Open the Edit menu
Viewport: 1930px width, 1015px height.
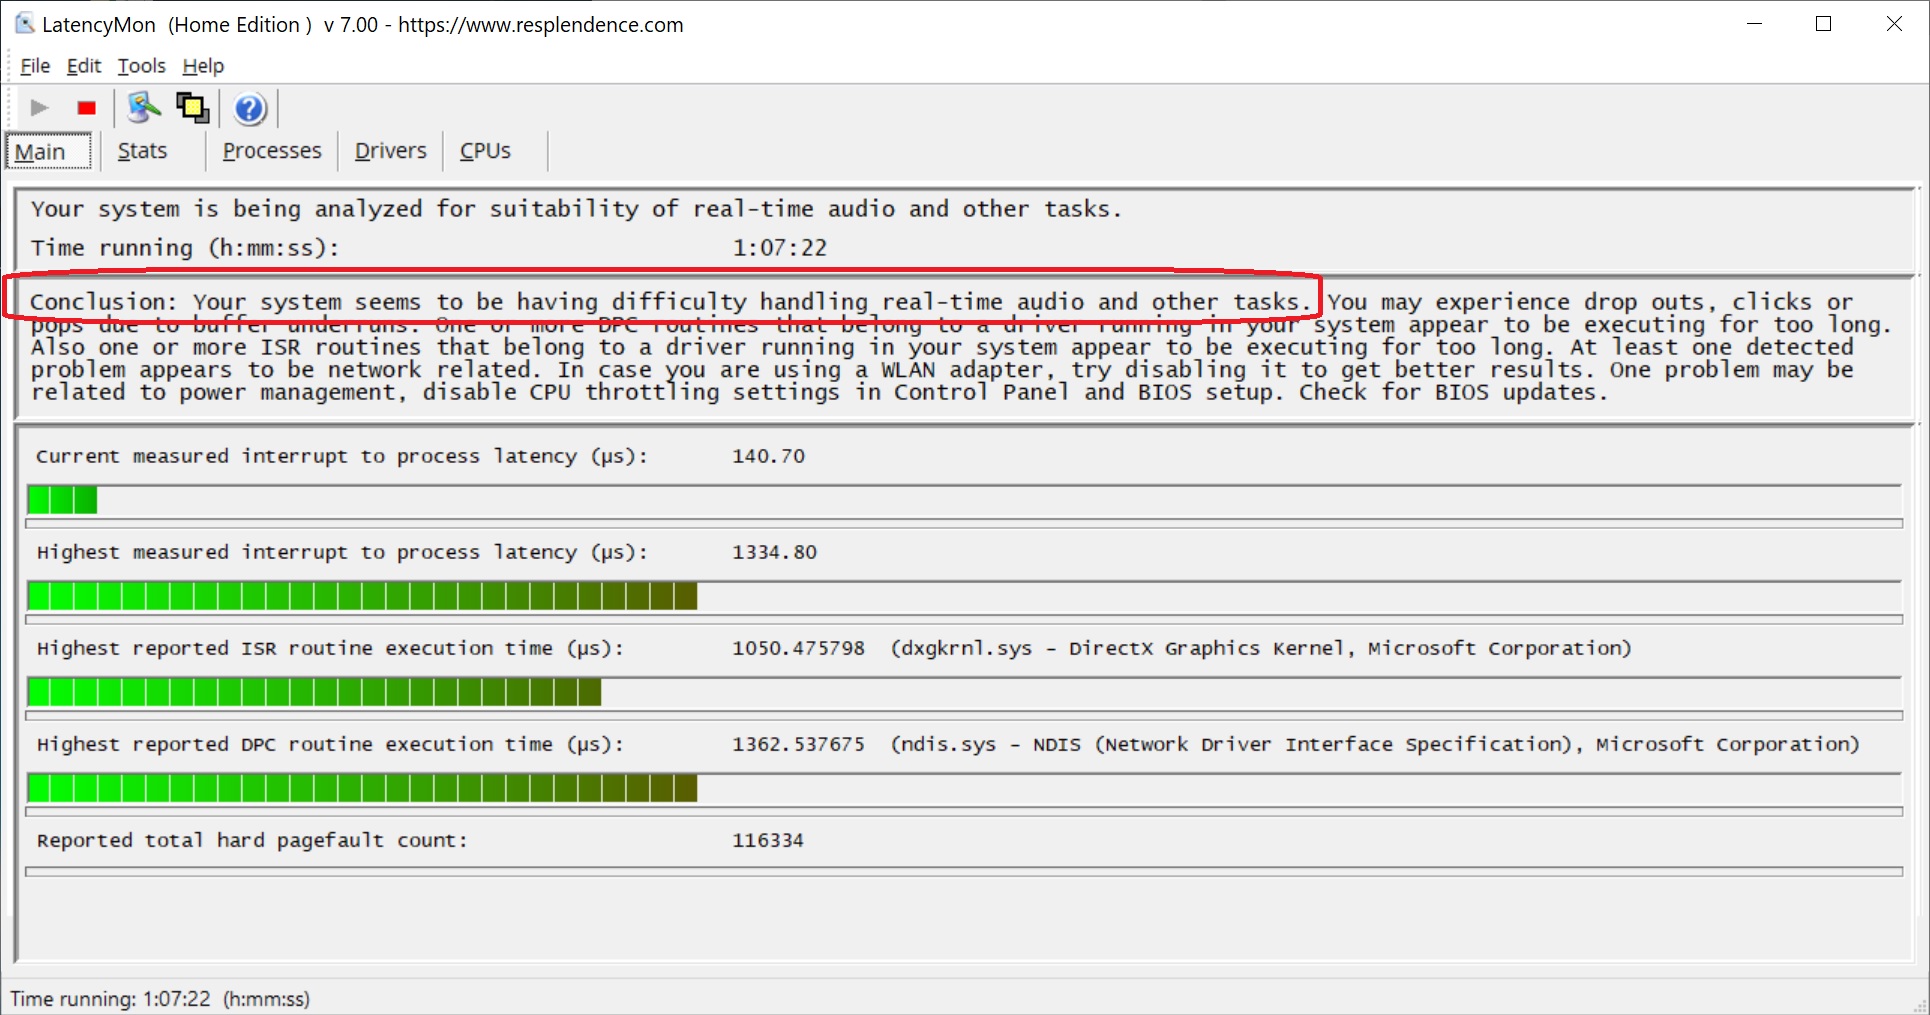(84, 66)
